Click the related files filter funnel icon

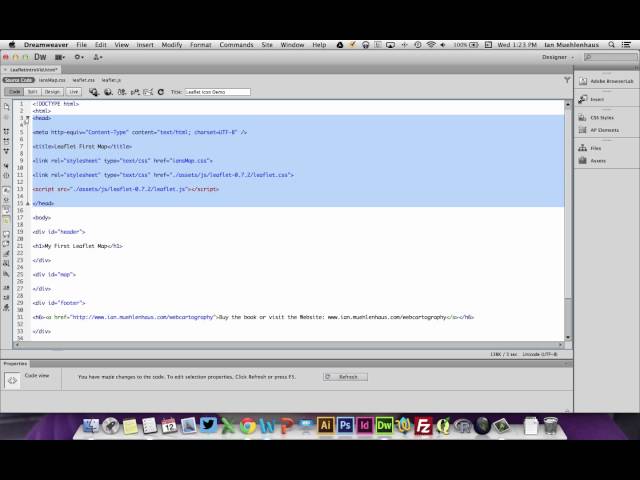coord(567,80)
